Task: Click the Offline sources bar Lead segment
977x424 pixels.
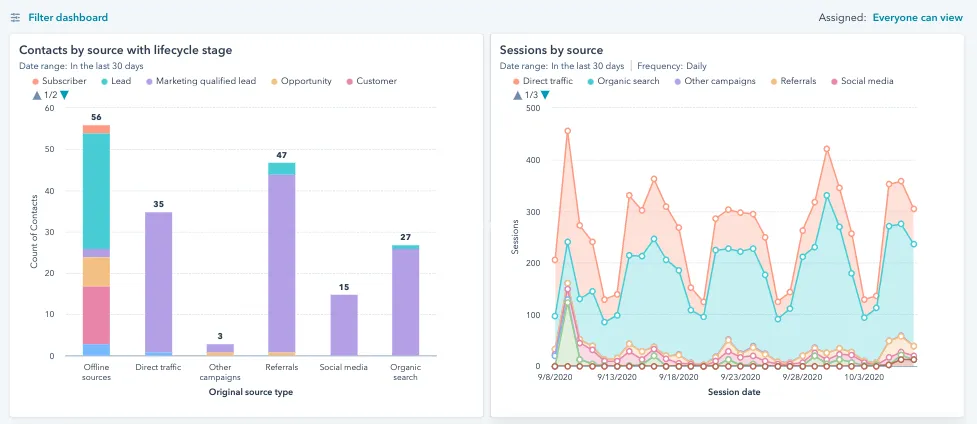Action: coord(96,191)
